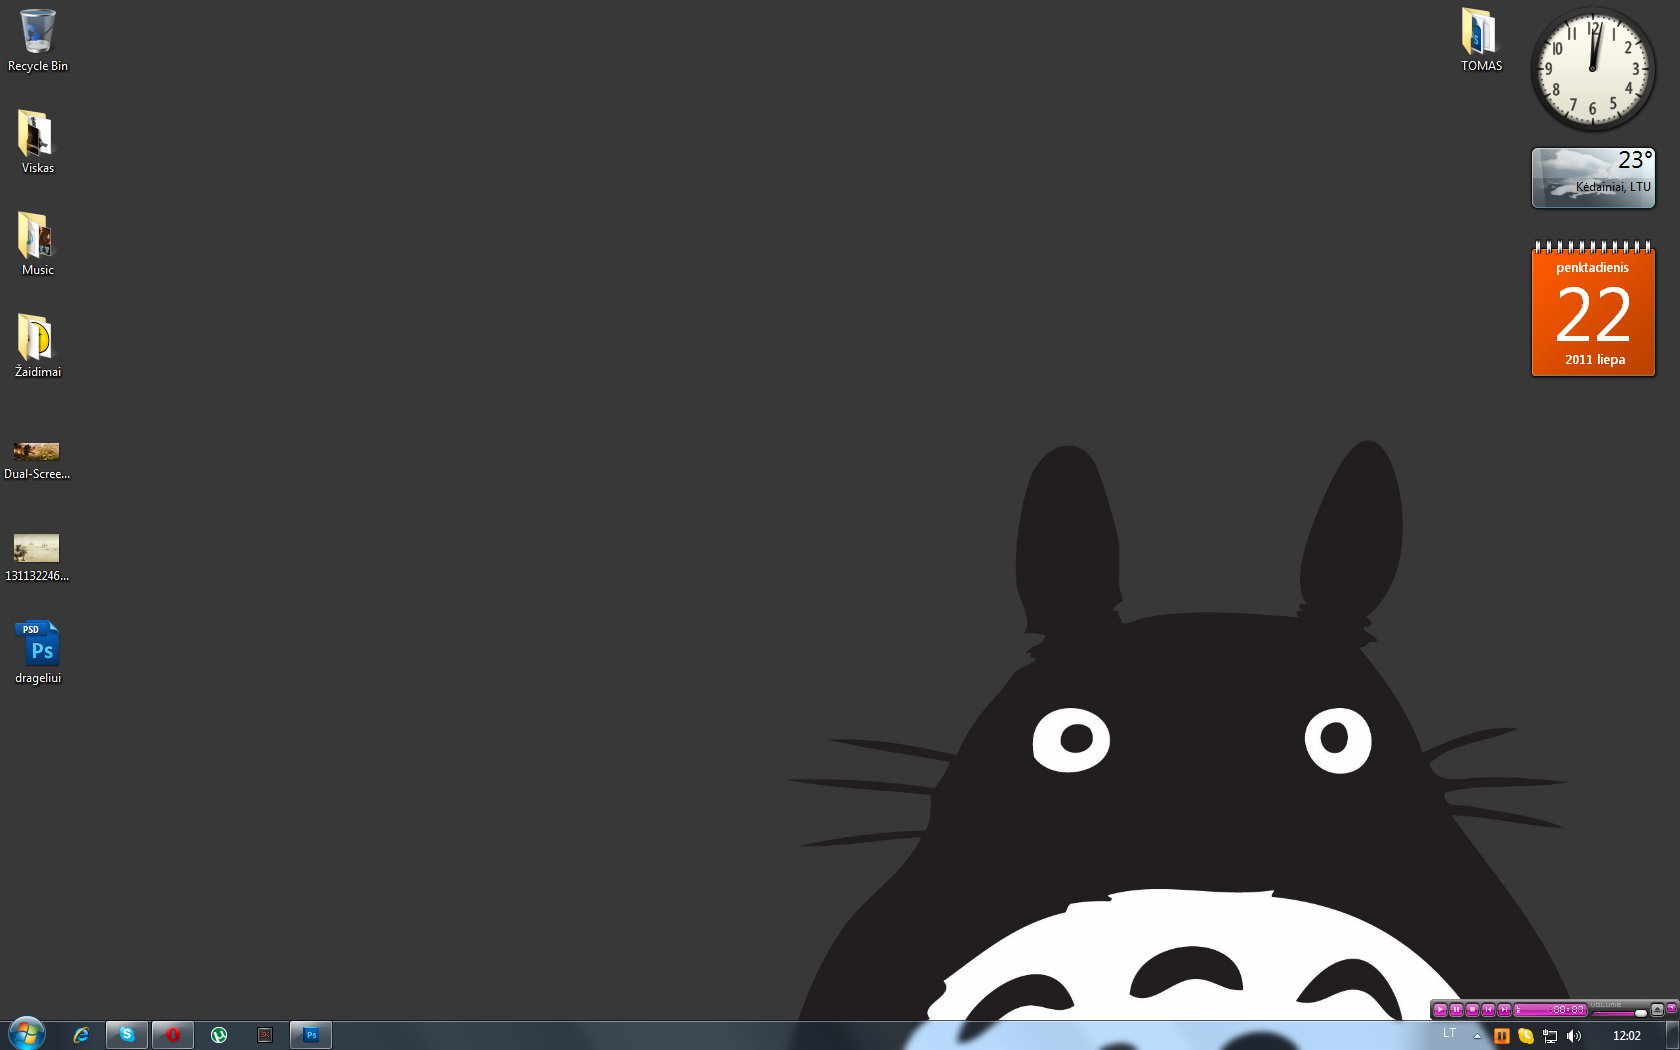The width and height of the screenshot is (1680, 1050).
Task: Select the TOMAS folder icon
Action: point(1481,40)
